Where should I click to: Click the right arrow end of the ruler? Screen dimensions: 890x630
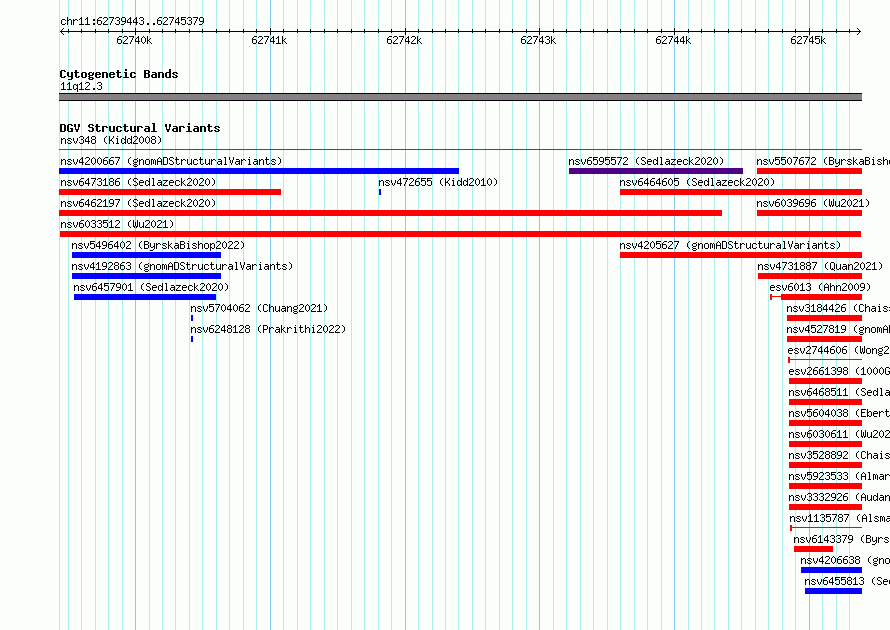tap(859, 31)
